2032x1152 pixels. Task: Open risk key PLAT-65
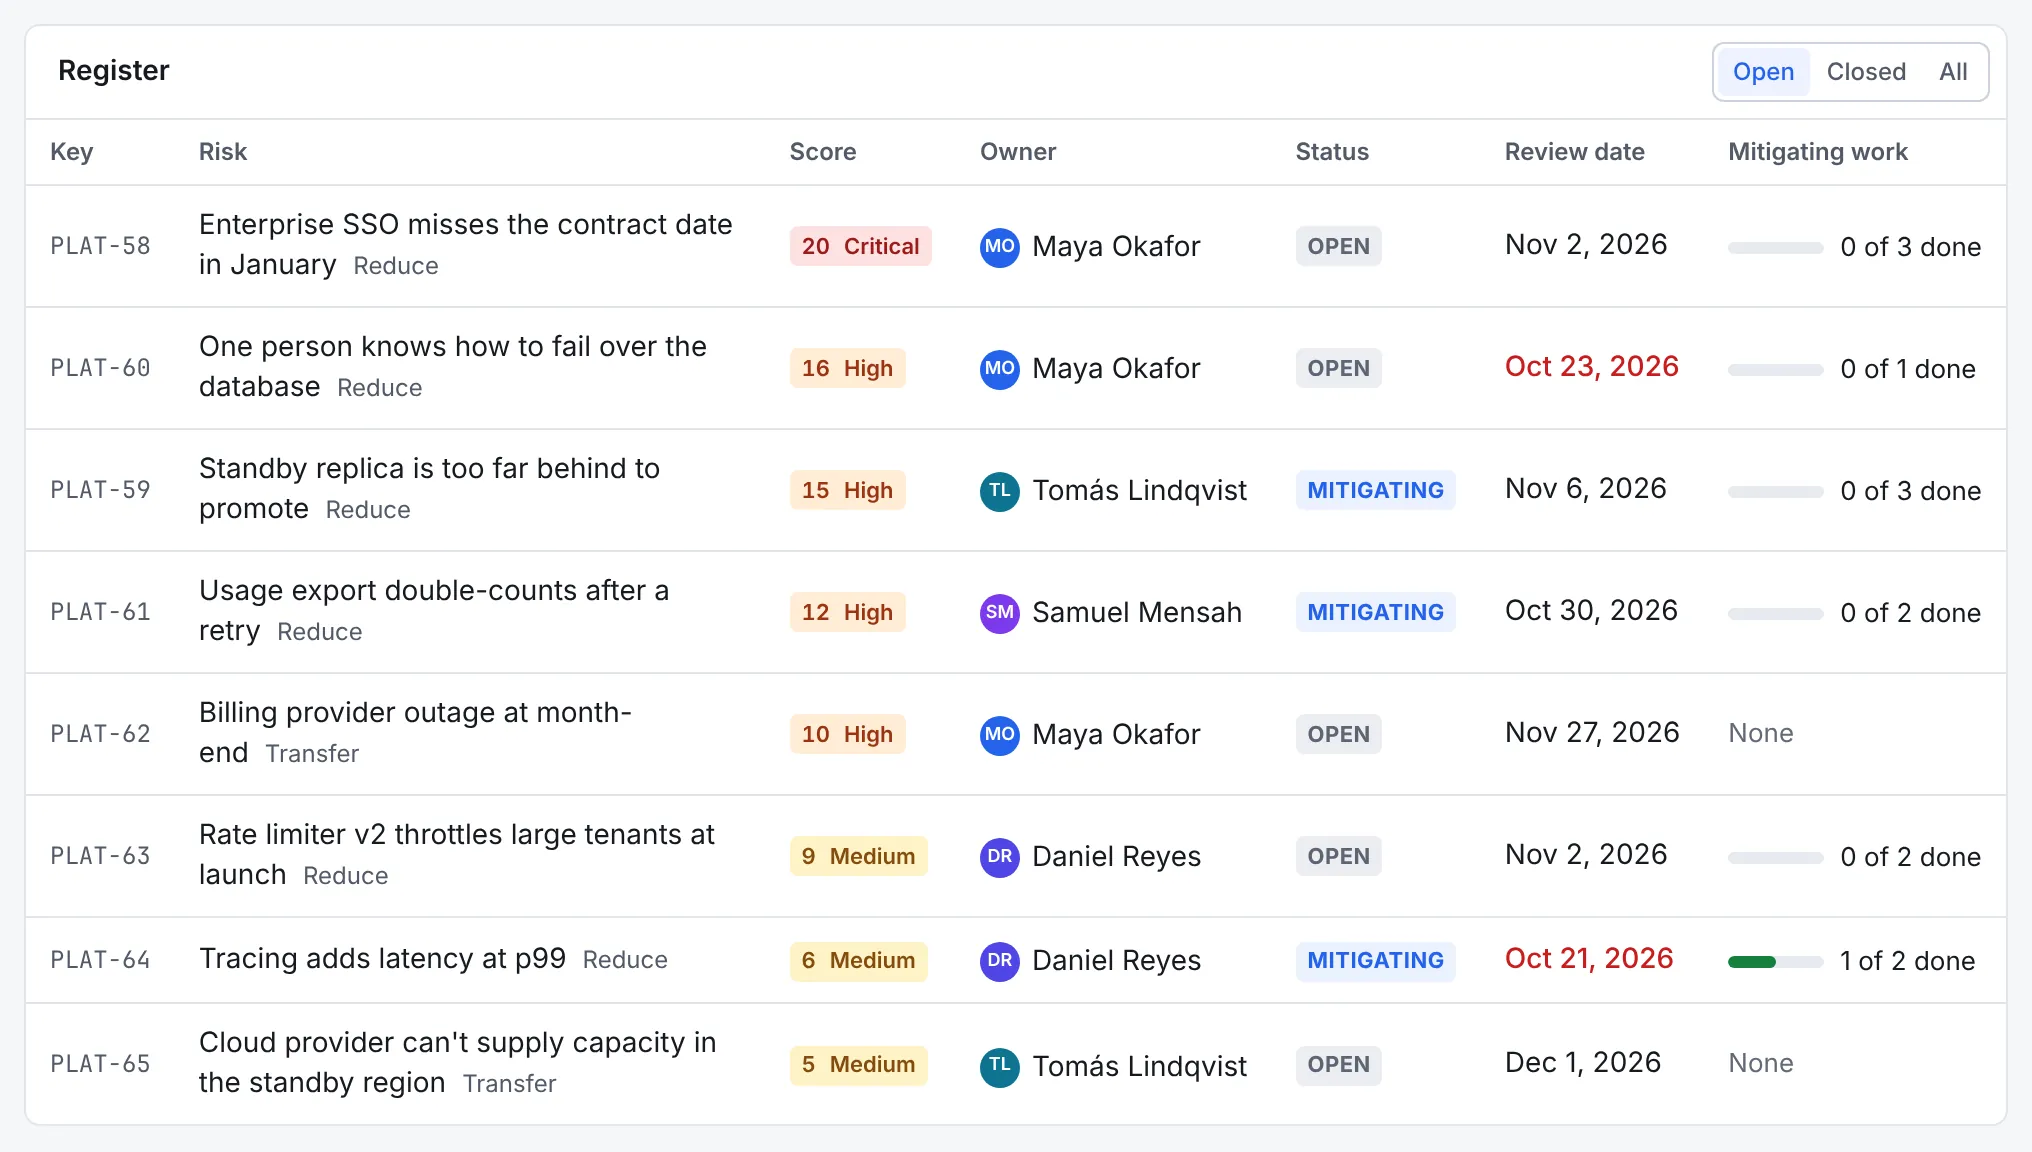click(100, 1064)
